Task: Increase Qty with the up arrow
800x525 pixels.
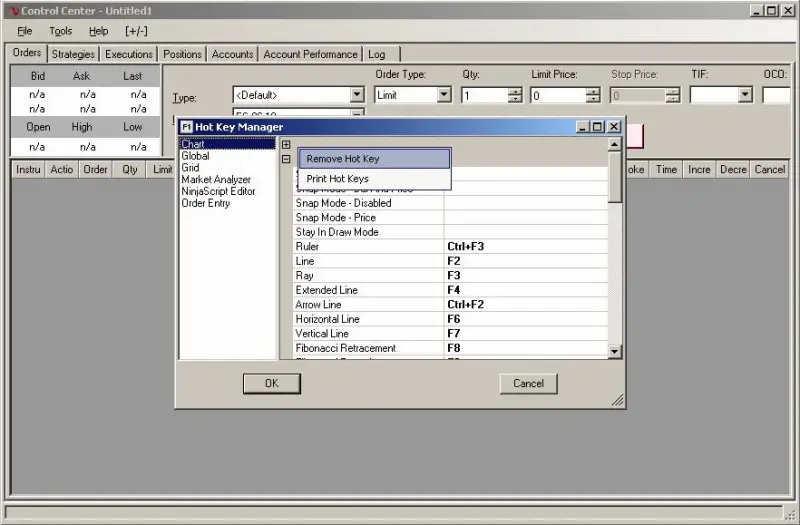Action: coord(515,91)
